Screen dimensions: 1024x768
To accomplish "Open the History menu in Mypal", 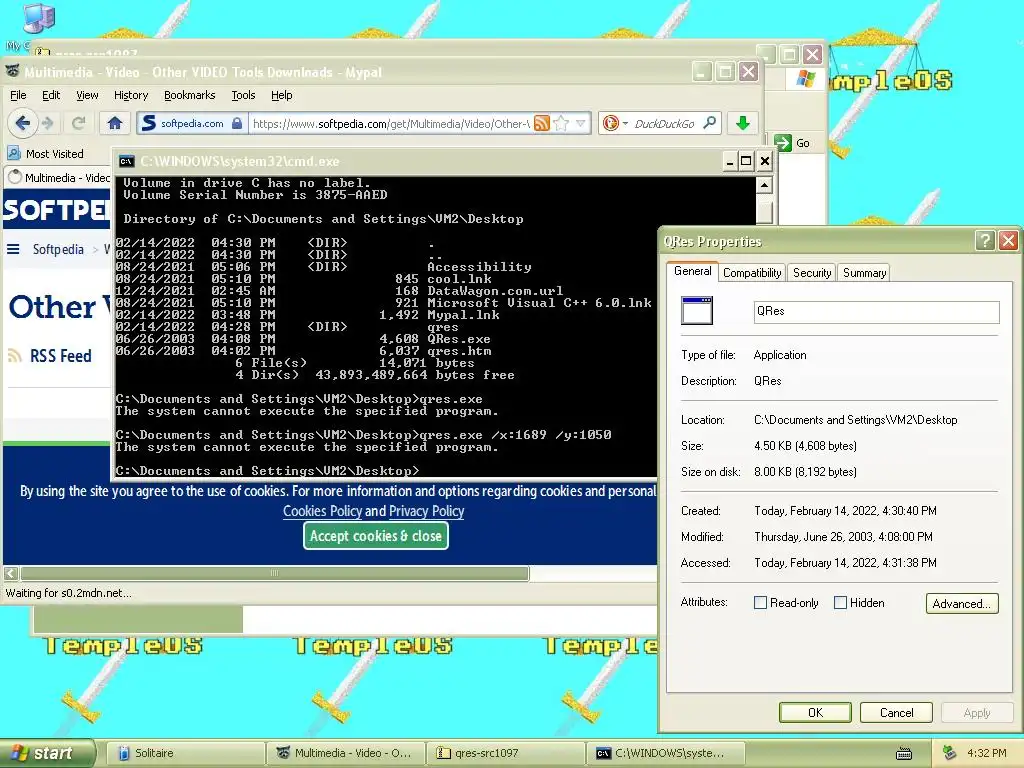I will 131,95.
